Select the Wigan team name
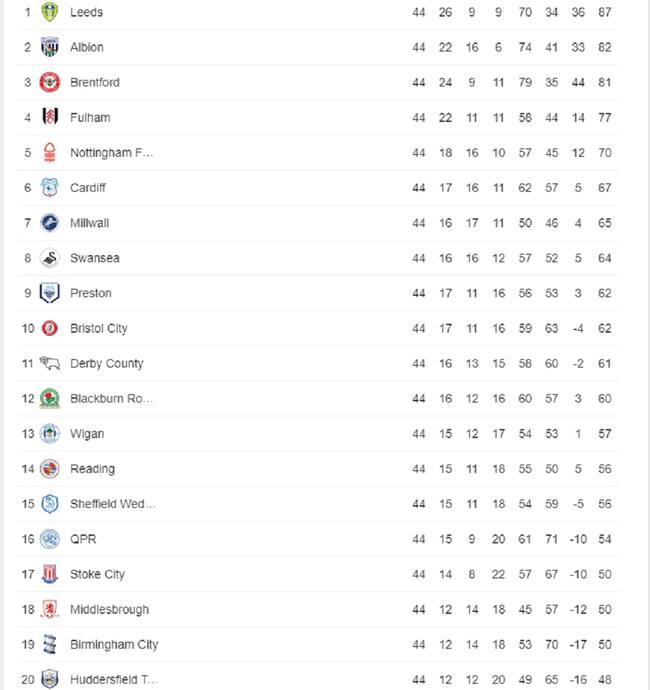The image size is (650, 690). pos(87,434)
